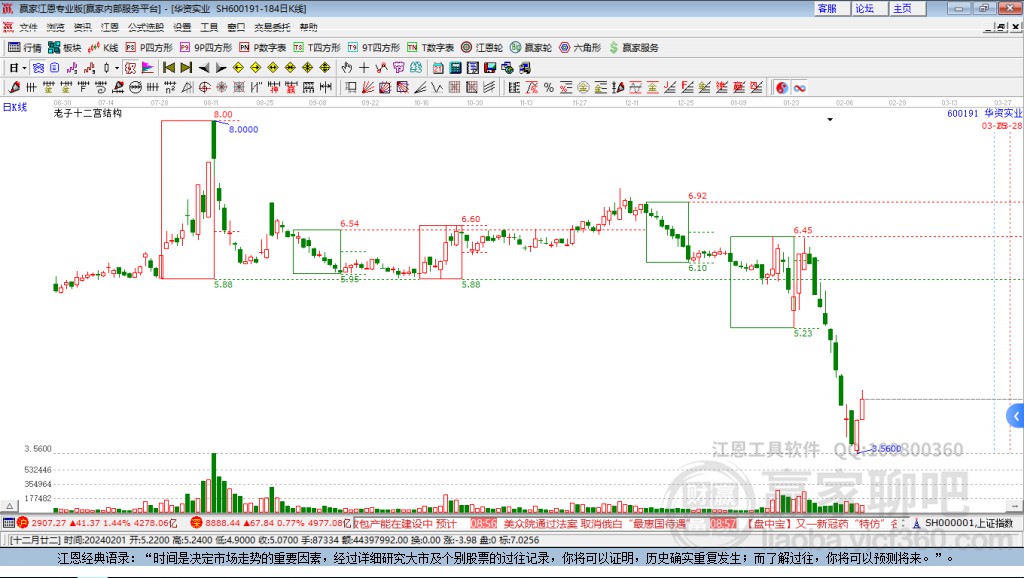The image size is (1024, 578).
Task: Click the SH000001 上证指数 indicator
Action: click(x=963, y=523)
